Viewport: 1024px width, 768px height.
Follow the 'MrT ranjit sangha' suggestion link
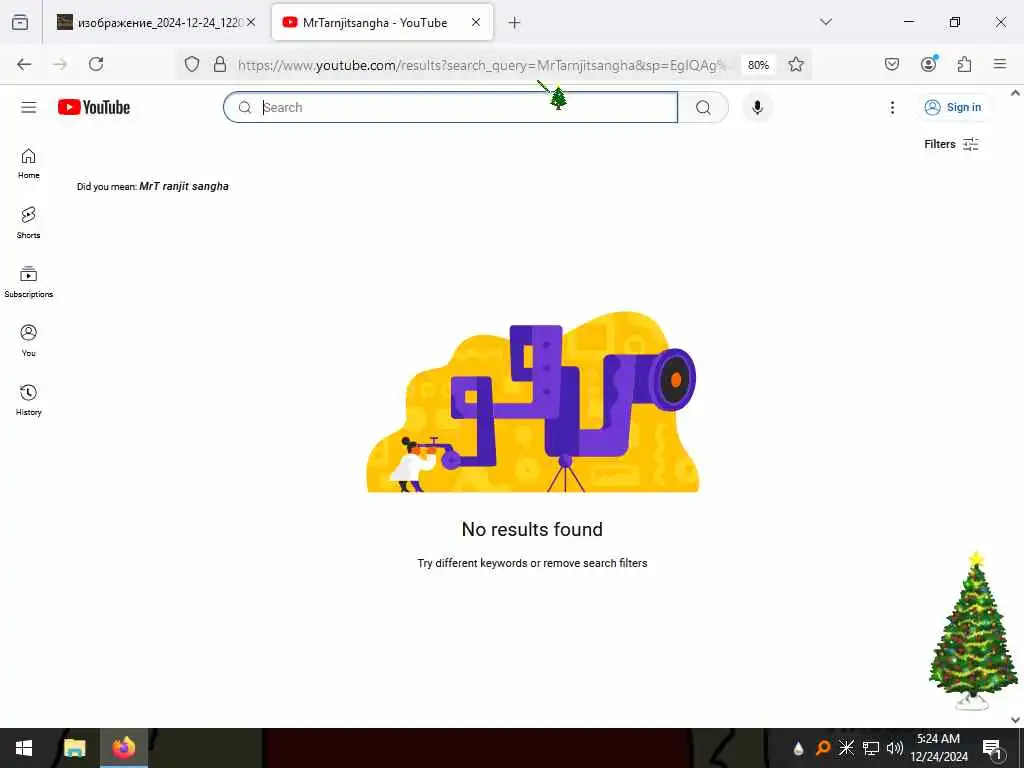(x=184, y=186)
